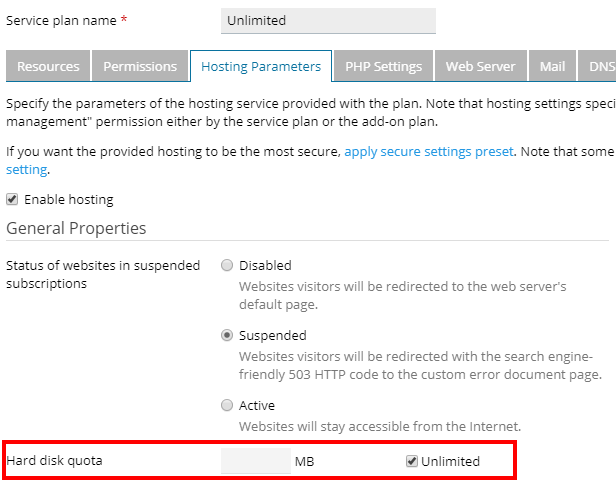The width and height of the screenshot is (616, 482).
Task: Open the PHP Settings tab
Action: 383,67
